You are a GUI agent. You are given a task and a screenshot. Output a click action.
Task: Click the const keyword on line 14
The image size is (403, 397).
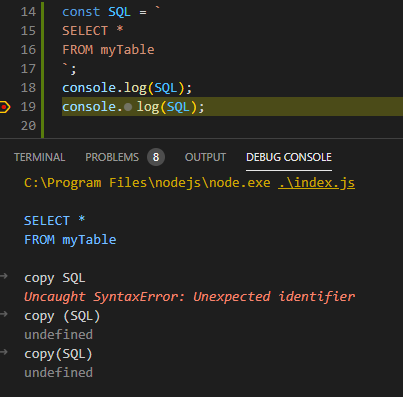coord(81,12)
